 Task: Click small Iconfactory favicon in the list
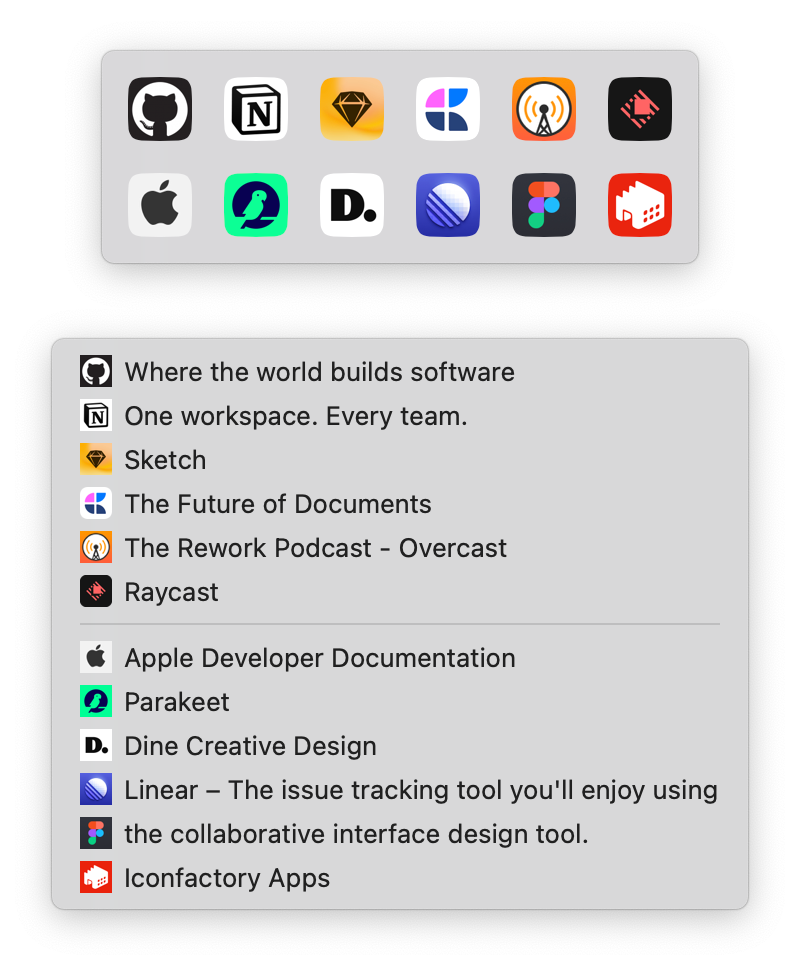tap(96, 877)
